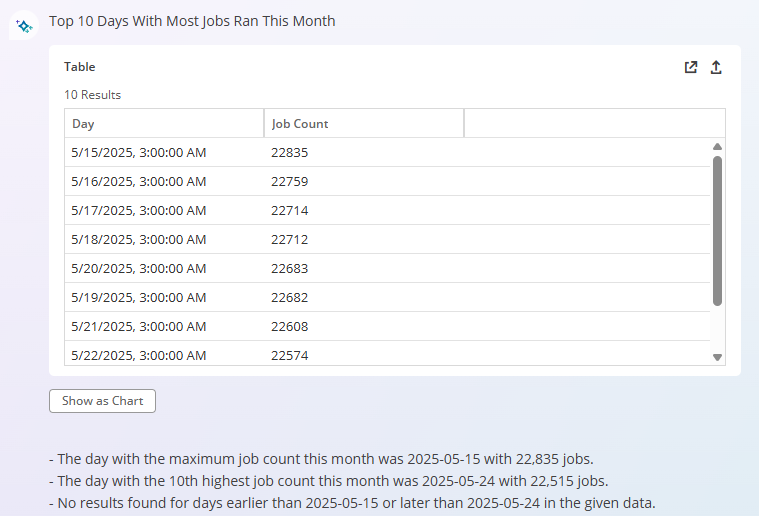Click the export upload icon

click(x=716, y=67)
